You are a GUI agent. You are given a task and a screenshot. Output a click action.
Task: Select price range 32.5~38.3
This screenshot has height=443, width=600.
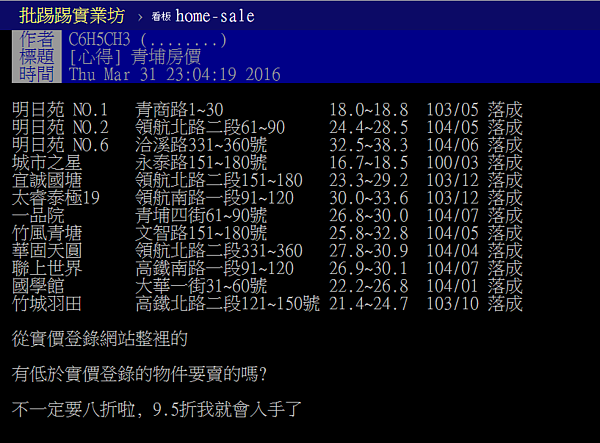(369, 145)
